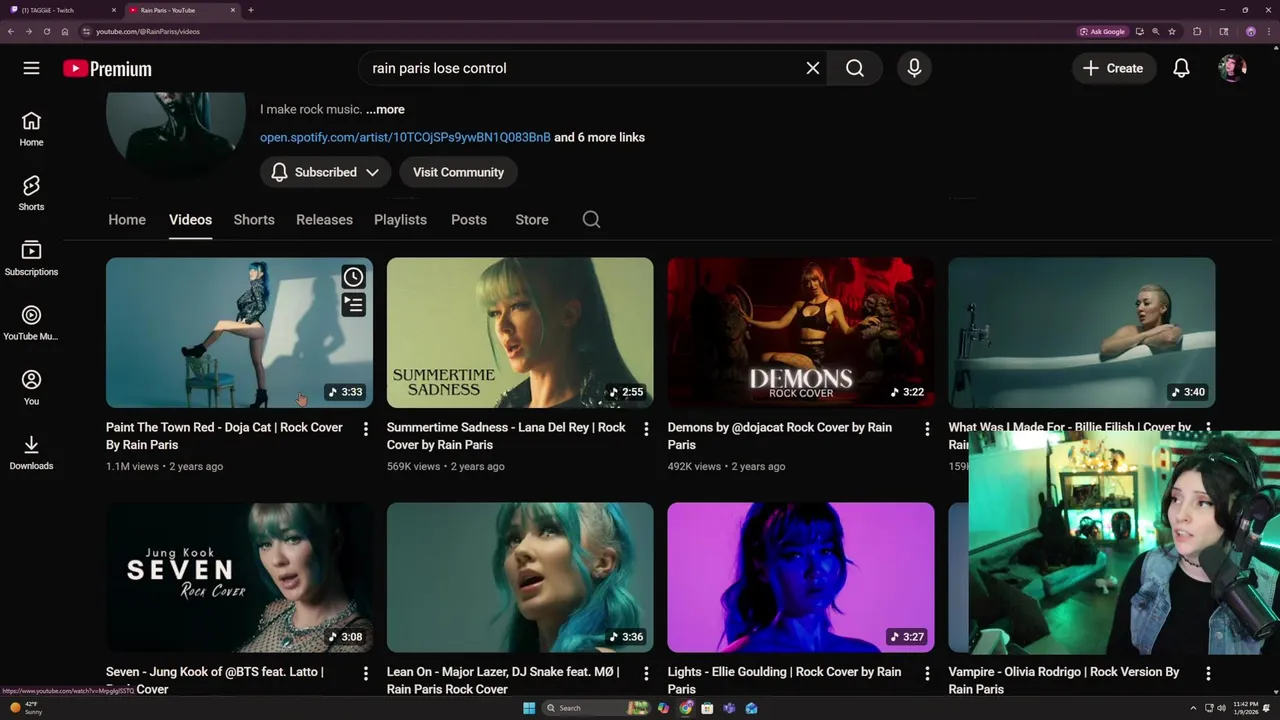Go to Home in the sidebar
The width and height of the screenshot is (1280, 720).
click(31, 129)
